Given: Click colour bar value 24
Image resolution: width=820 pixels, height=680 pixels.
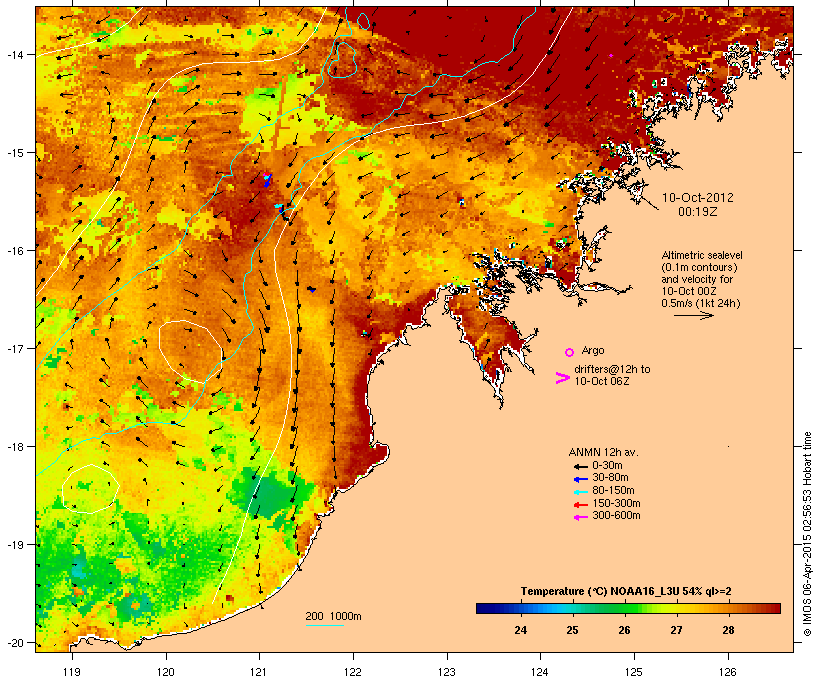Looking at the screenshot, I should [x=520, y=630].
